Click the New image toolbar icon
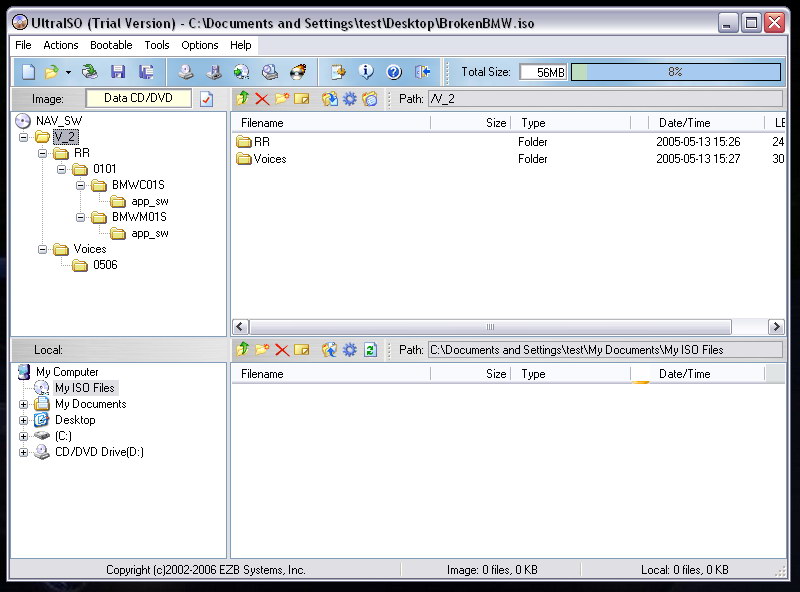Viewport: 800px width, 592px height. tap(29, 72)
